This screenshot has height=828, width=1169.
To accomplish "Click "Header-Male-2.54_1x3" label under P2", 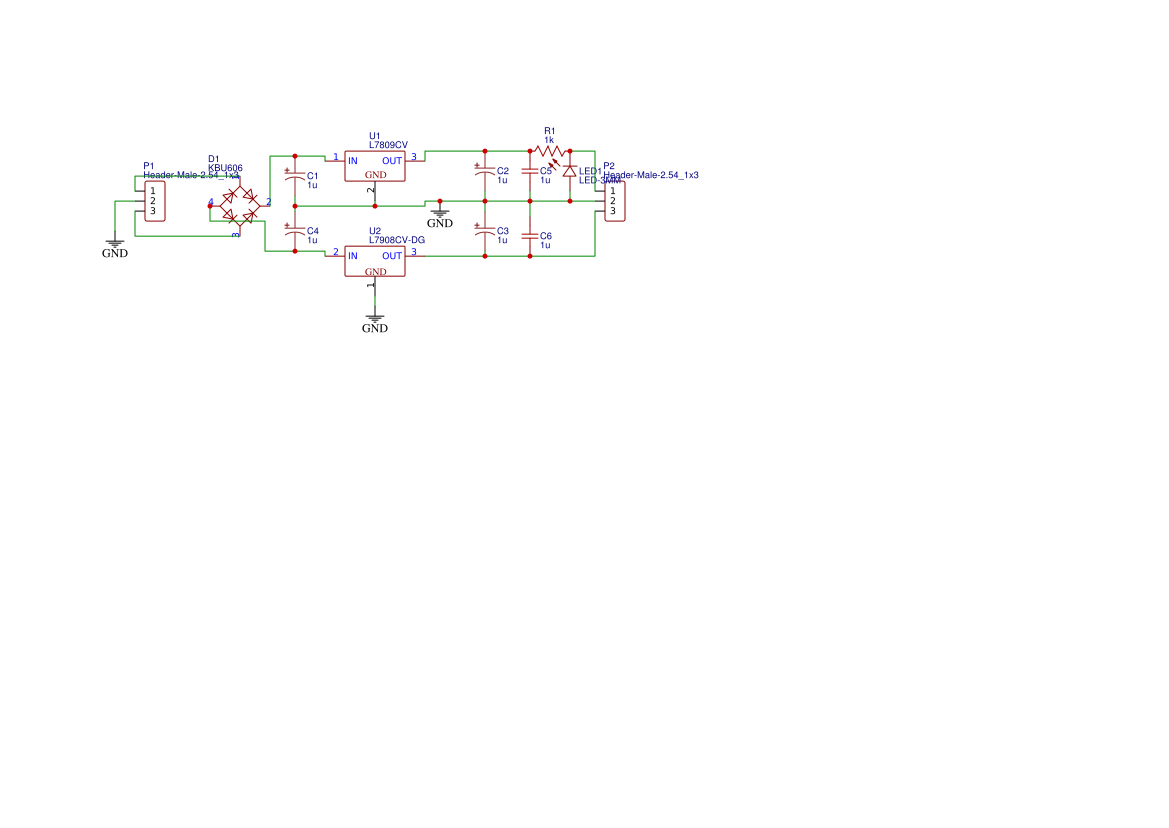I will coord(651,175).
